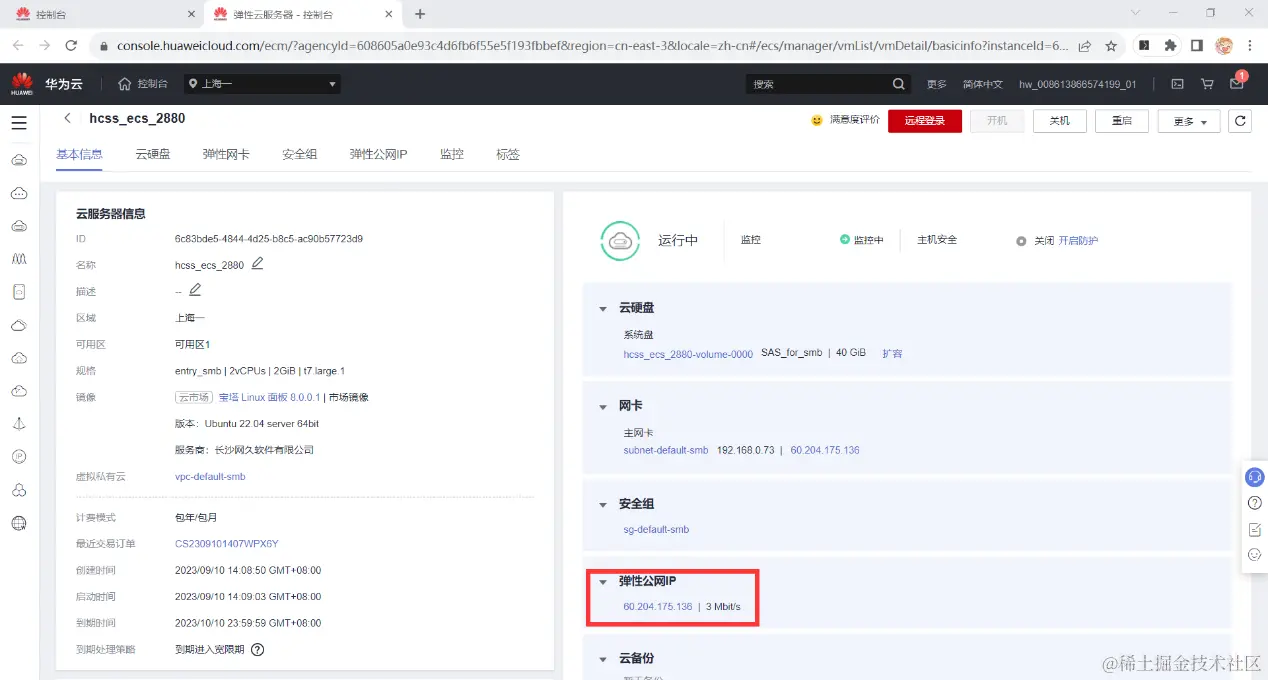This screenshot has height=680, width=1268.
Task: Switch to the 监控 tab
Action: [452, 154]
